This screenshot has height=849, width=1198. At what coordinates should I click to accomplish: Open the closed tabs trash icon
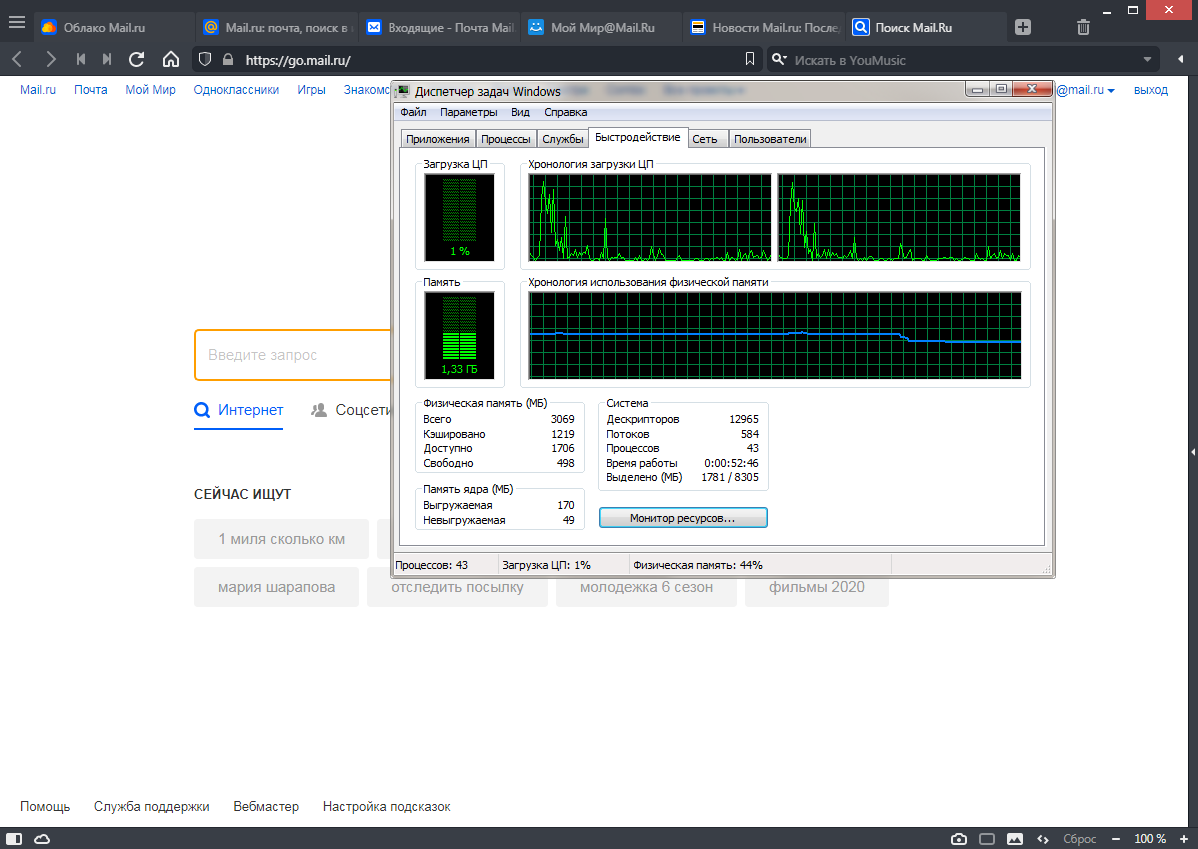pos(1083,28)
